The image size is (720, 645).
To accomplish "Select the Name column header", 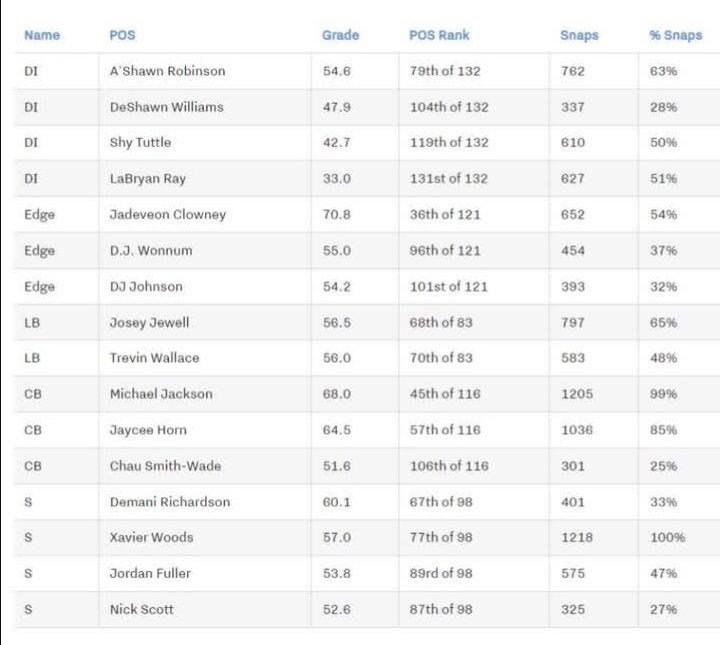I will [42, 35].
